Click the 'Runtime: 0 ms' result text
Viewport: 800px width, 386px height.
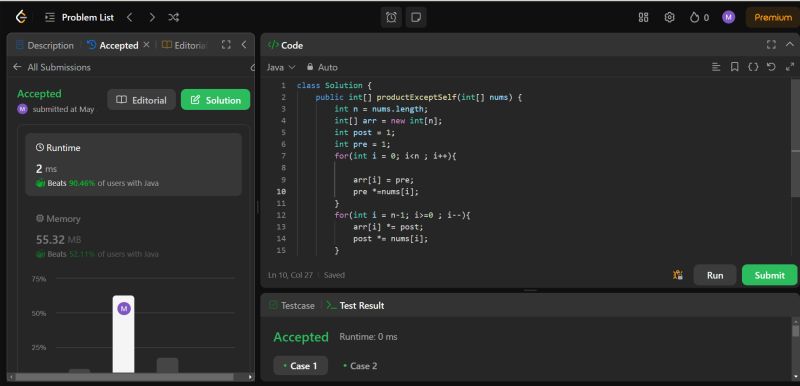pyautogui.click(x=368, y=337)
